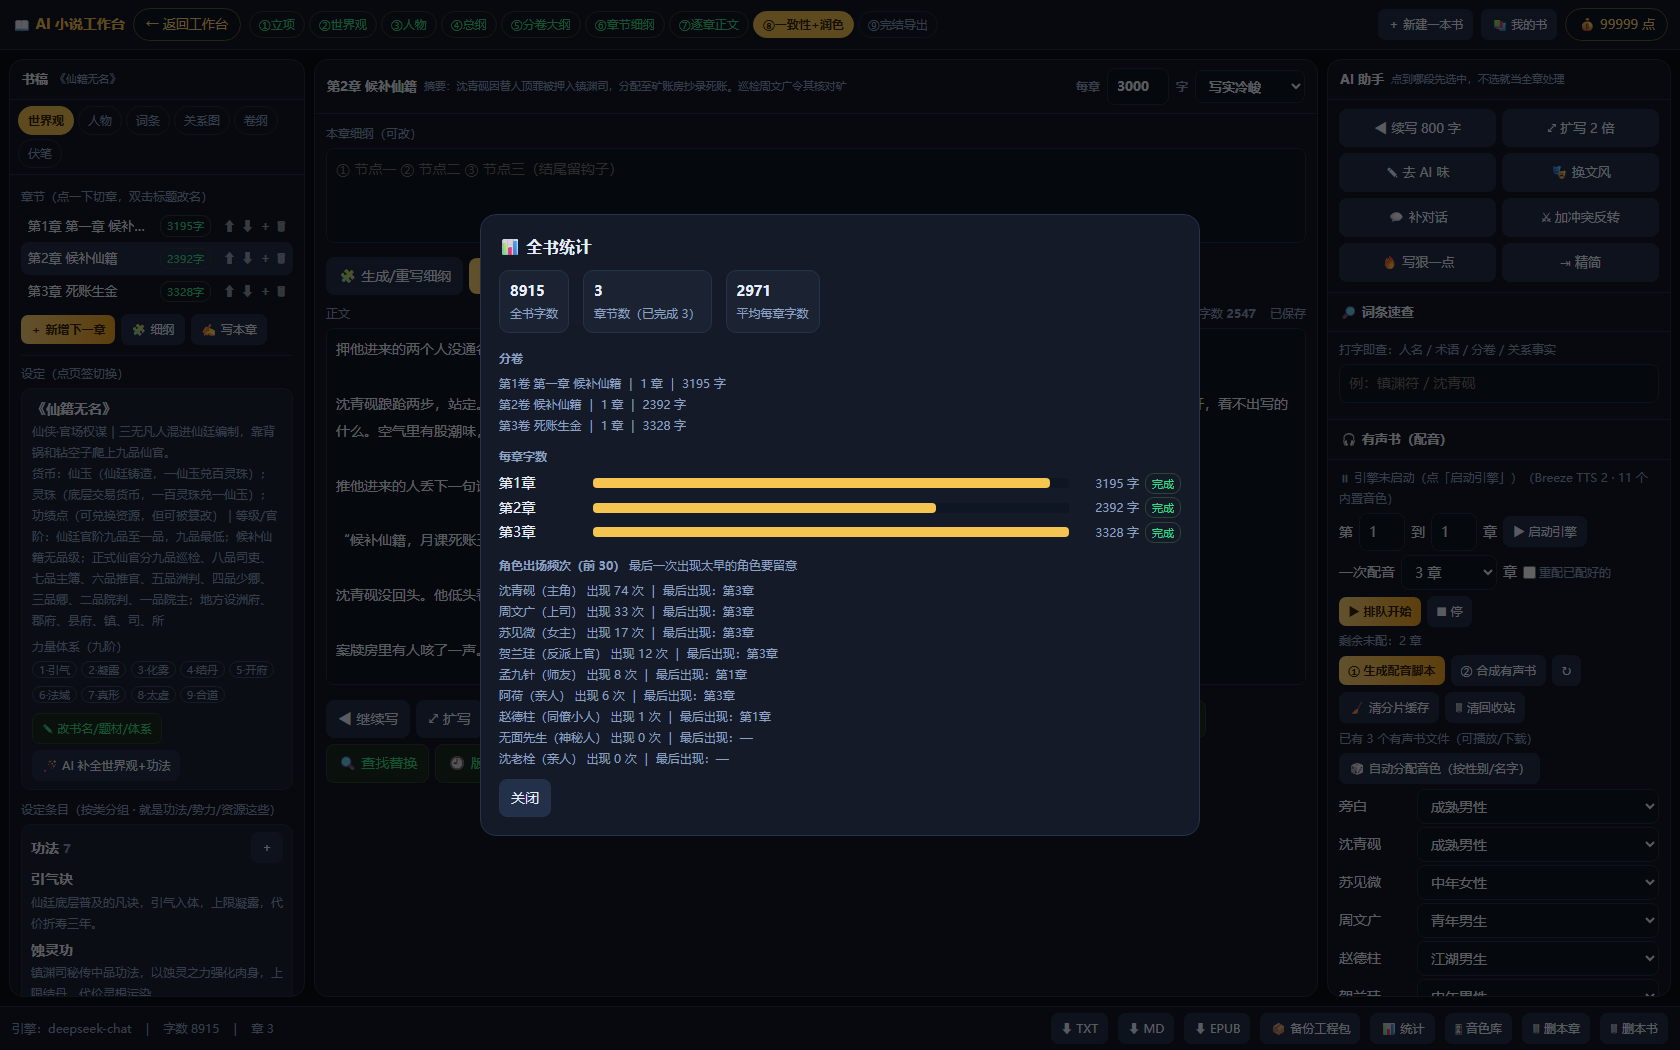
Task: Click the 续写 800 字 AI assistant button
Action: [x=1417, y=128]
